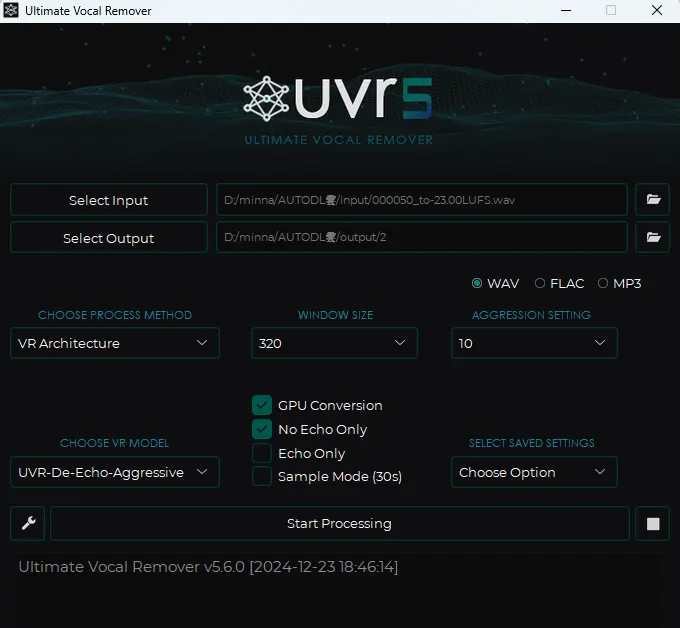This screenshot has height=628, width=680.
Task: Select MP3 output format
Action: (x=619, y=283)
